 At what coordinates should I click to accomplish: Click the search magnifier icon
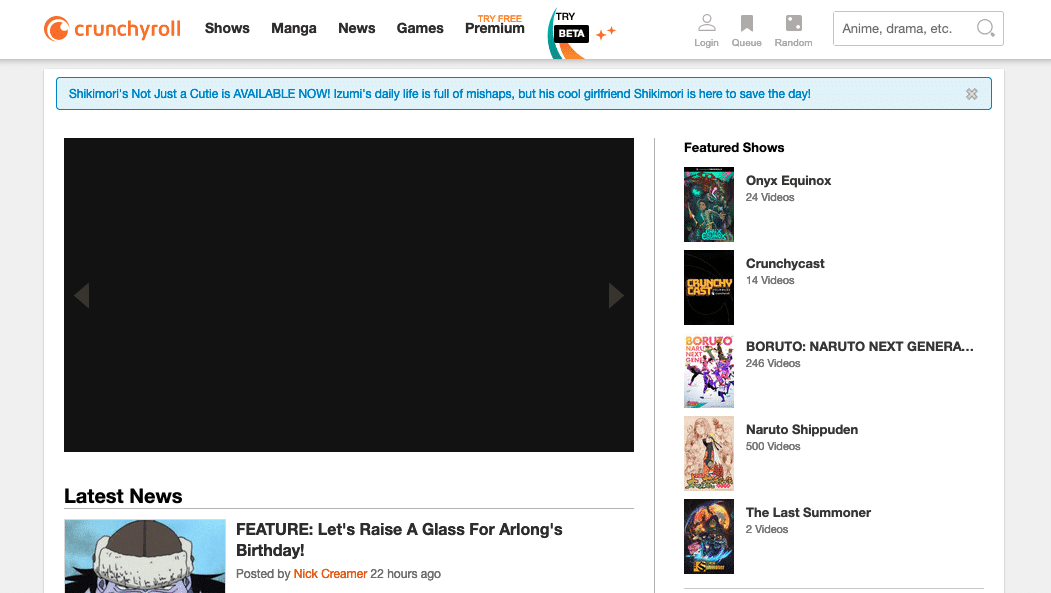985,28
